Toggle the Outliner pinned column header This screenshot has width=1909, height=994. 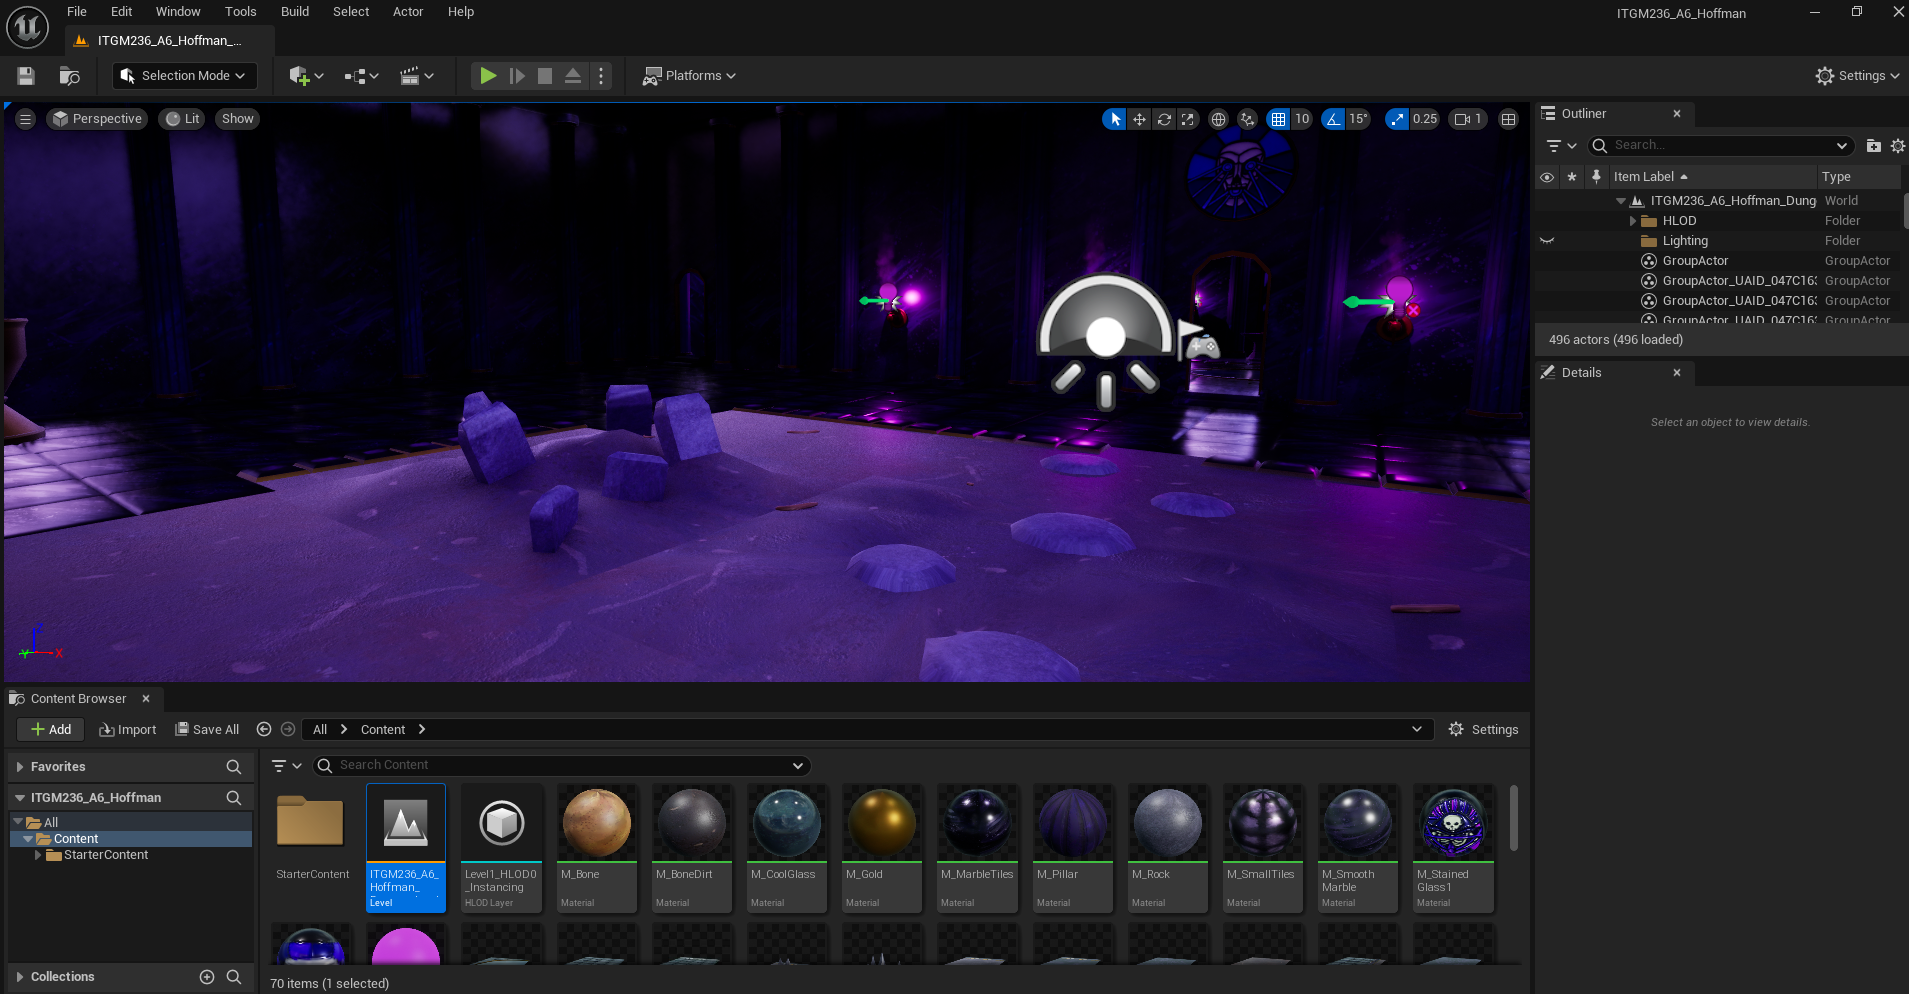point(1596,177)
